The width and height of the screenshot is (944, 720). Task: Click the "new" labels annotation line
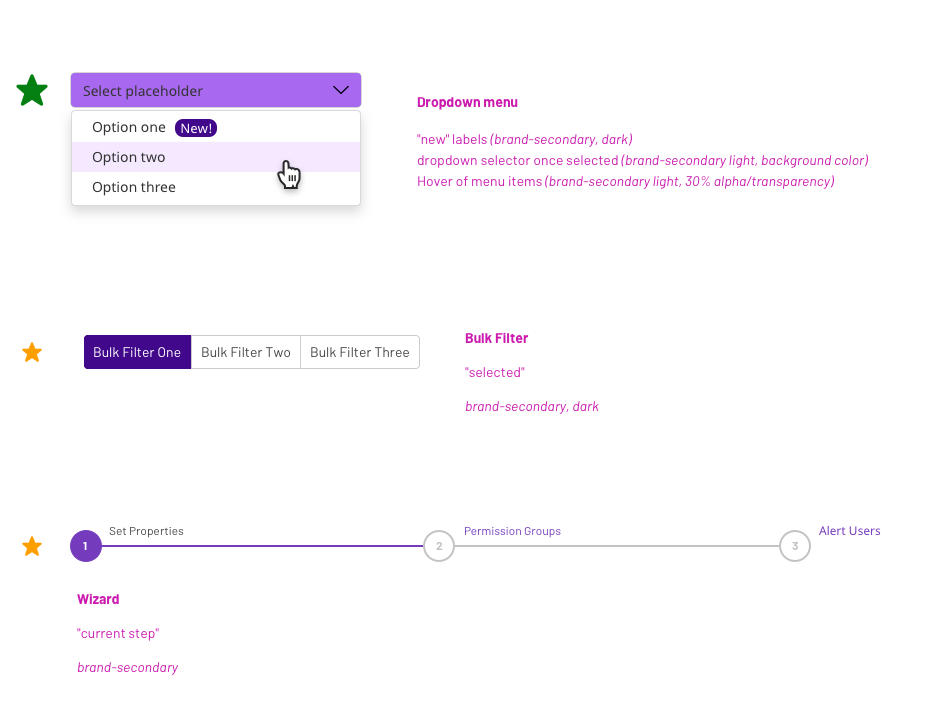point(525,140)
